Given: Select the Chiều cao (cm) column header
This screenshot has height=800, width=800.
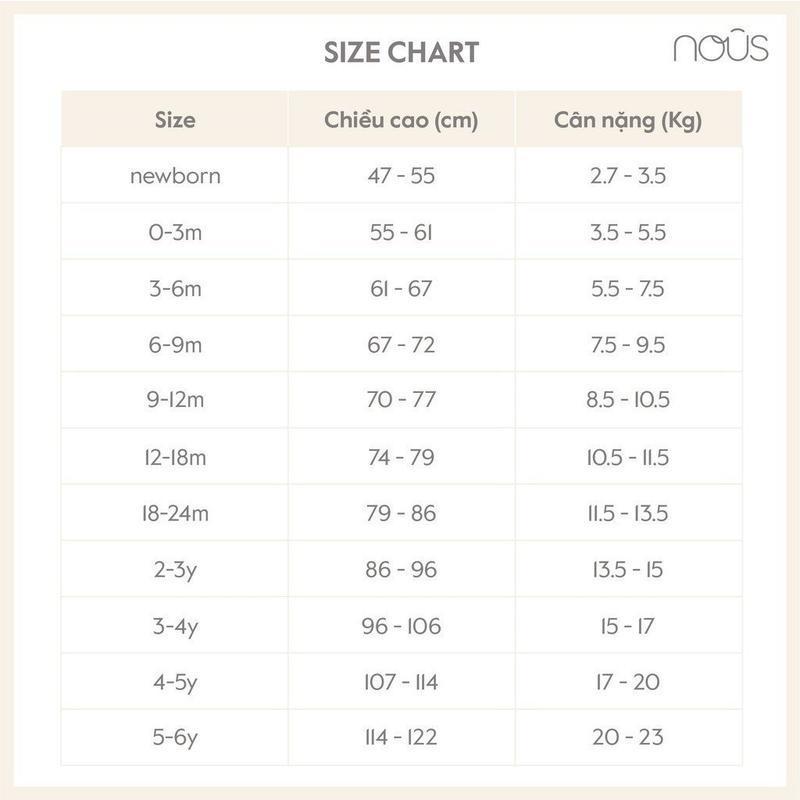Looking at the screenshot, I should (x=401, y=121).
